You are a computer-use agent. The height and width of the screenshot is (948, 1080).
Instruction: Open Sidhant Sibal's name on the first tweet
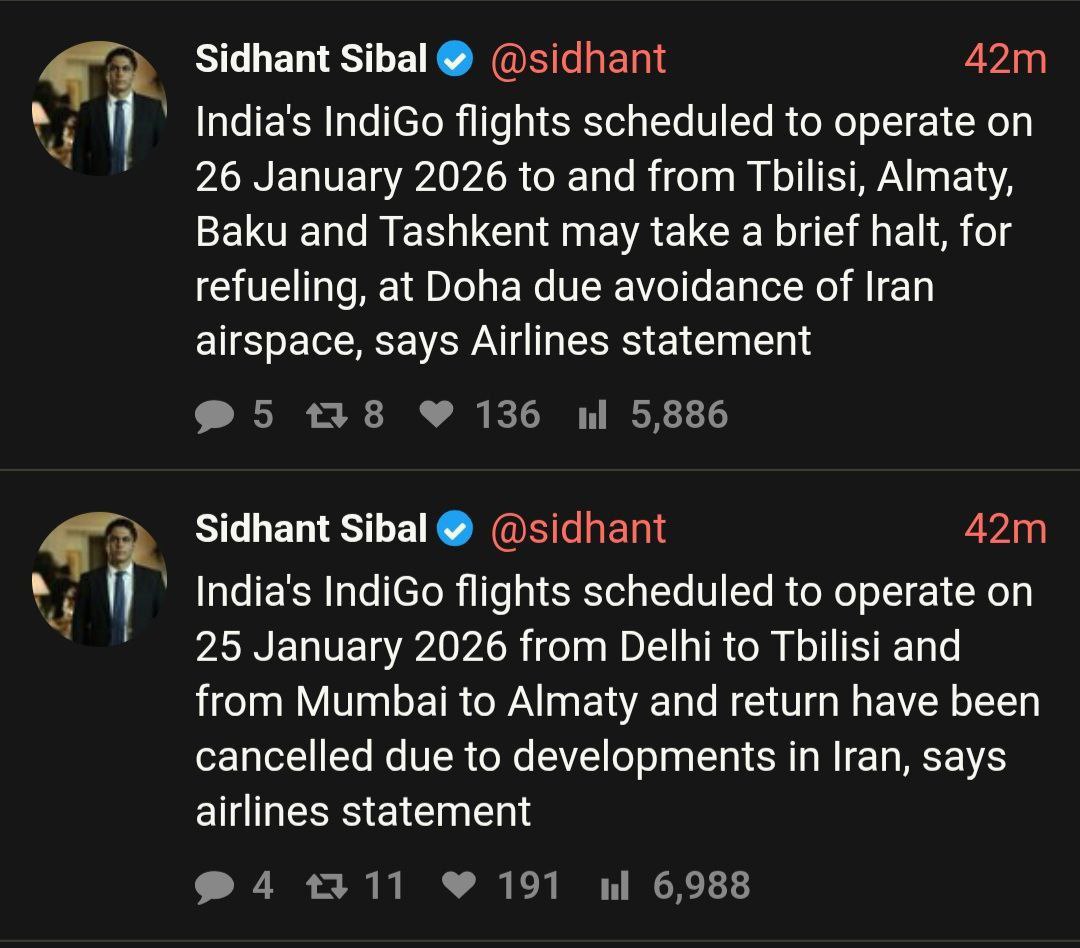(310, 58)
